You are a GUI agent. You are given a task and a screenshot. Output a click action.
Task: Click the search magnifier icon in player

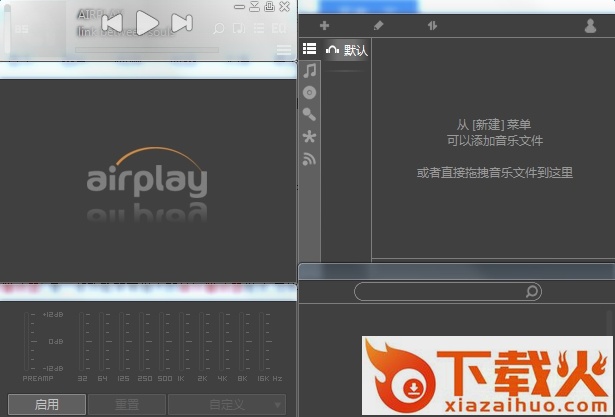[x=219, y=28]
